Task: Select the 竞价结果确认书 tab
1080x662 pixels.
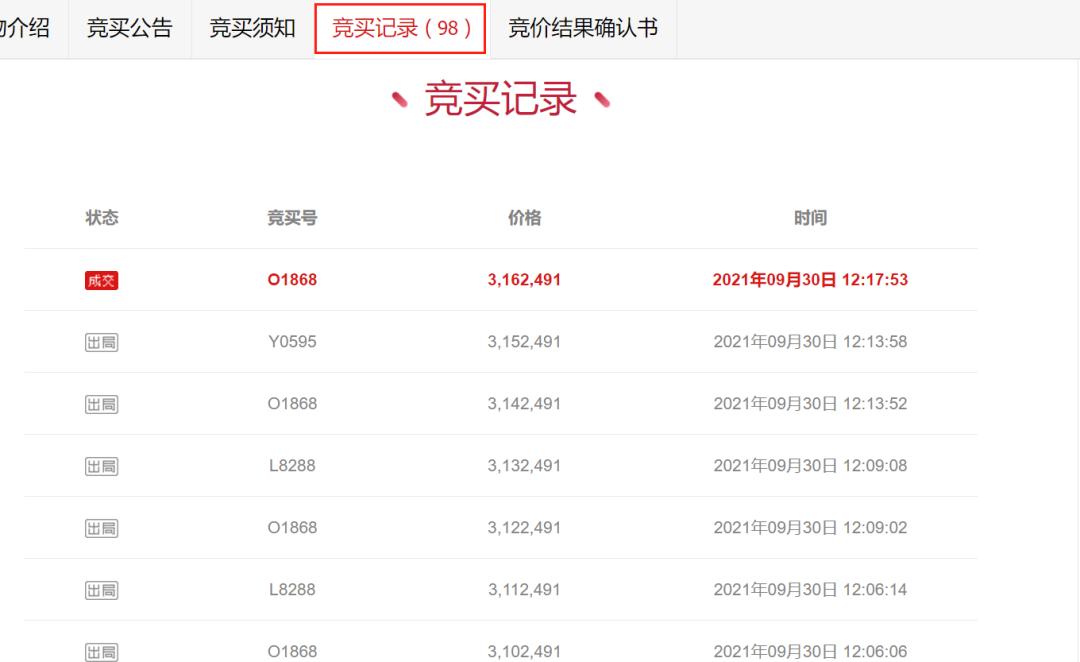Action: point(583,28)
